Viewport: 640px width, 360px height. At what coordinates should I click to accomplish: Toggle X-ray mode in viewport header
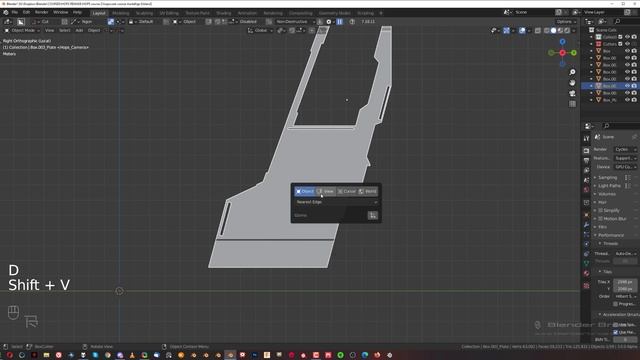click(x=538, y=31)
